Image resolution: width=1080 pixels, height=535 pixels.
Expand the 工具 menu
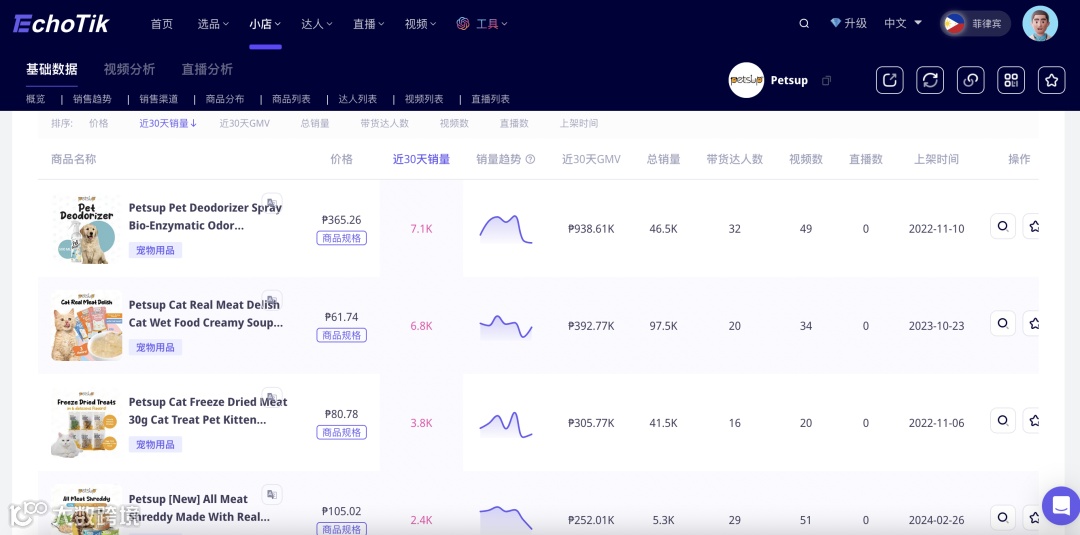[492, 23]
